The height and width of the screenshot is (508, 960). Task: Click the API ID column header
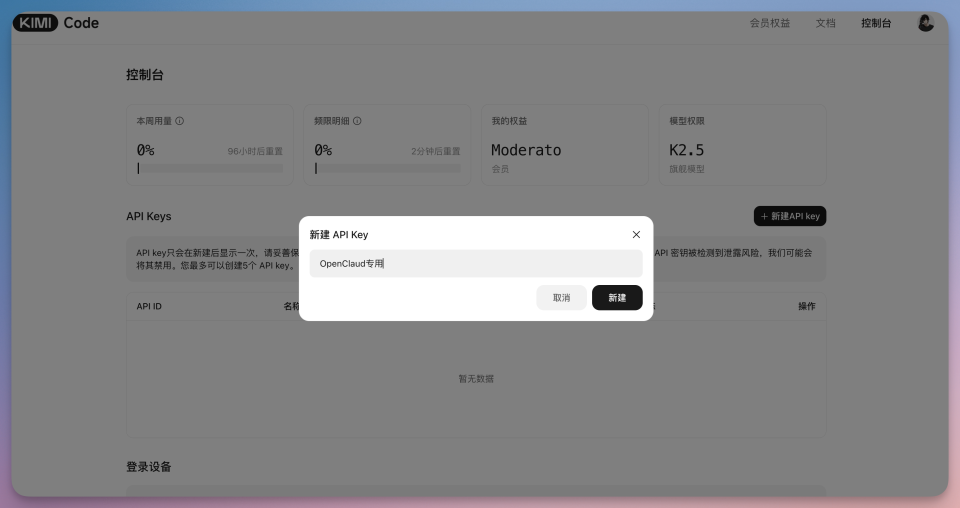click(149, 306)
